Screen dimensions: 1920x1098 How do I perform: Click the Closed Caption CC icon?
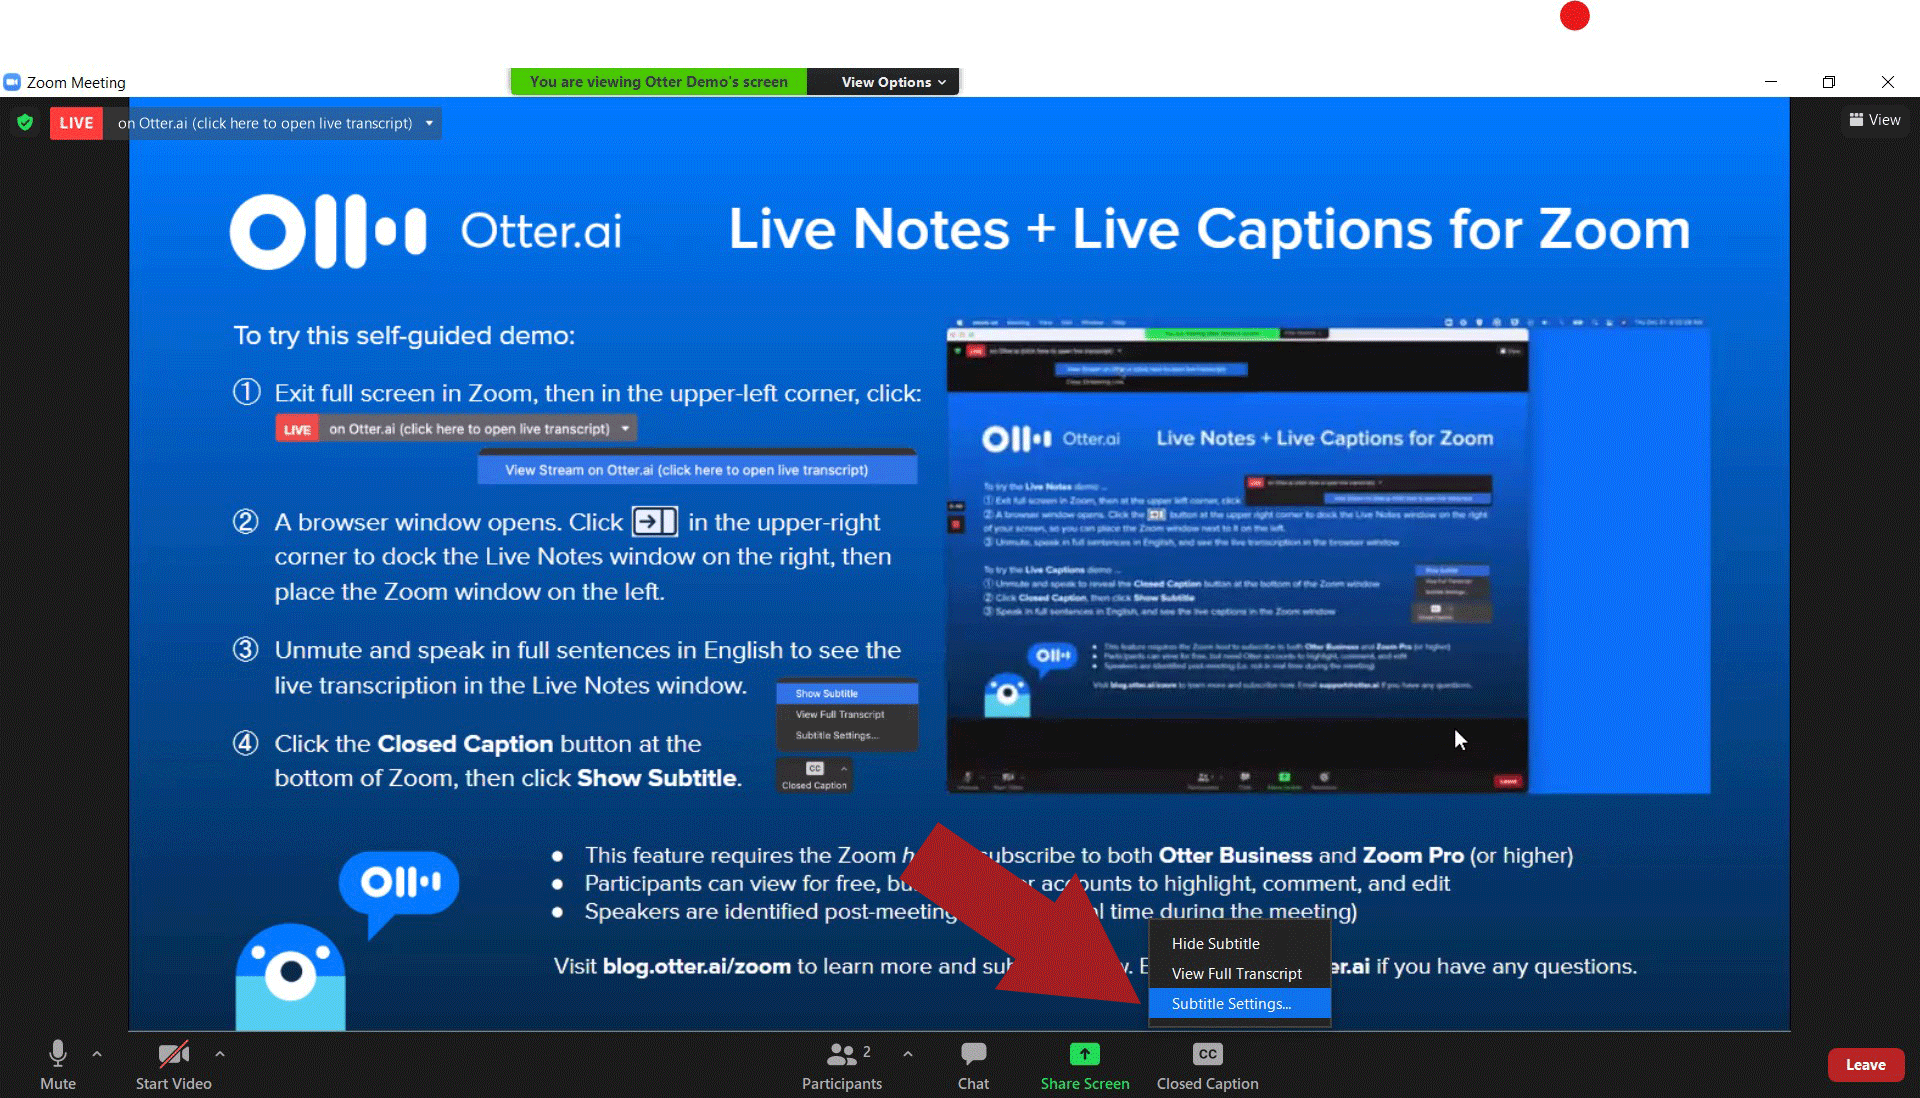1207,1054
